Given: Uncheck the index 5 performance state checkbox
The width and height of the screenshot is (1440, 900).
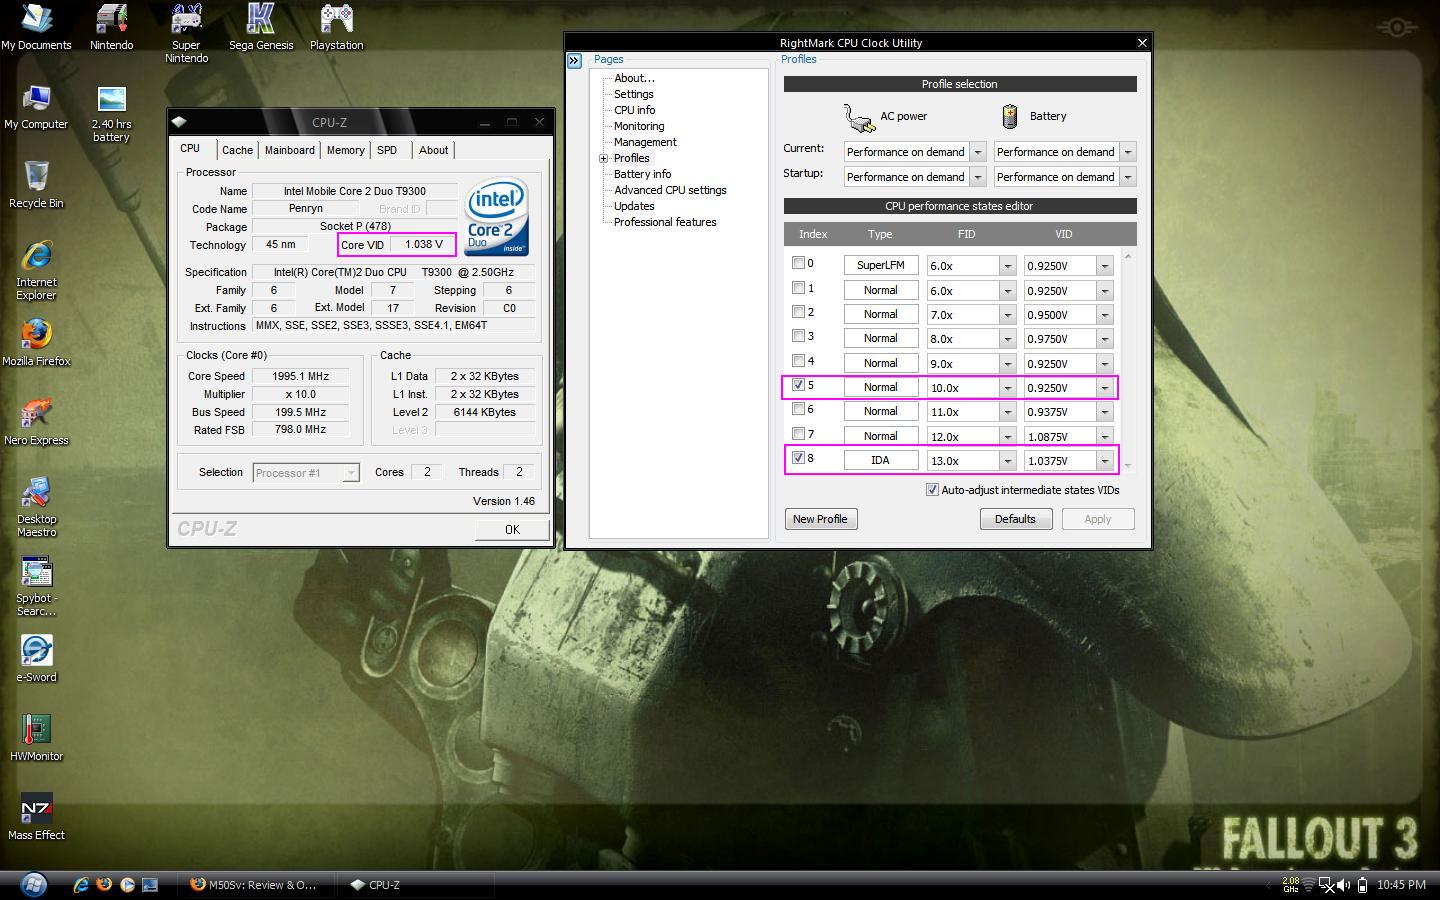Looking at the screenshot, I should 798,385.
